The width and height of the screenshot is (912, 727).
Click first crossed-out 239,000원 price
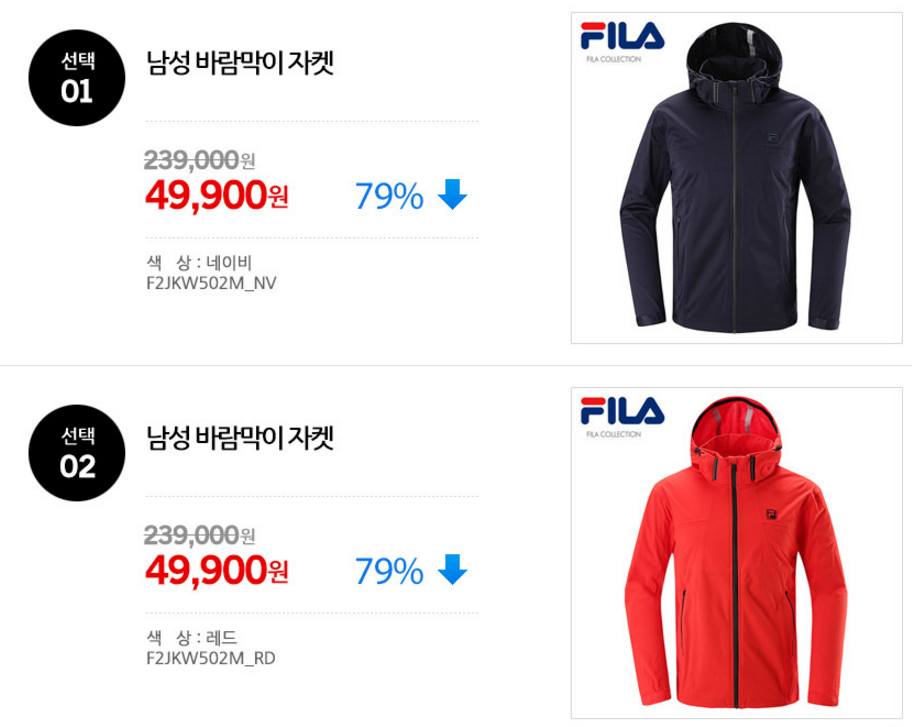coord(200,160)
